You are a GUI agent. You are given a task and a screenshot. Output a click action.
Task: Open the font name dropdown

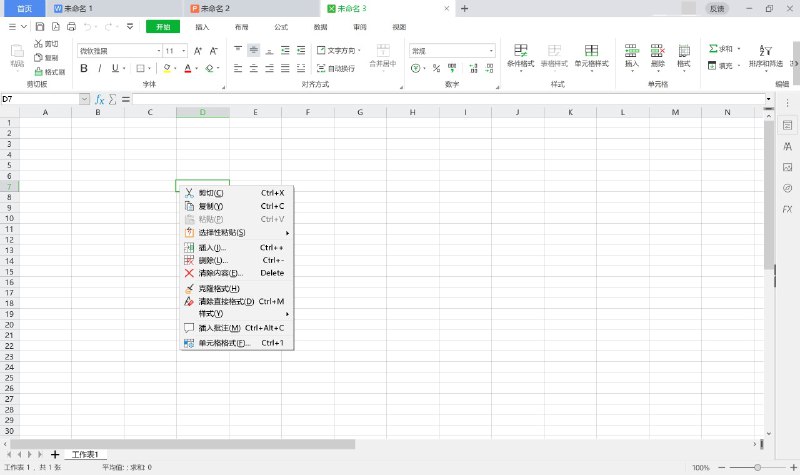click(x=159, y=51)
